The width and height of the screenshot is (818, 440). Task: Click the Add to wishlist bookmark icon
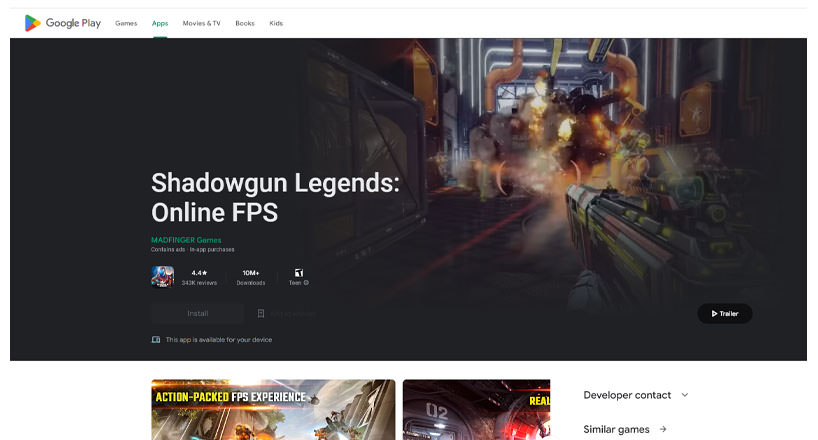tap(261, 313)
